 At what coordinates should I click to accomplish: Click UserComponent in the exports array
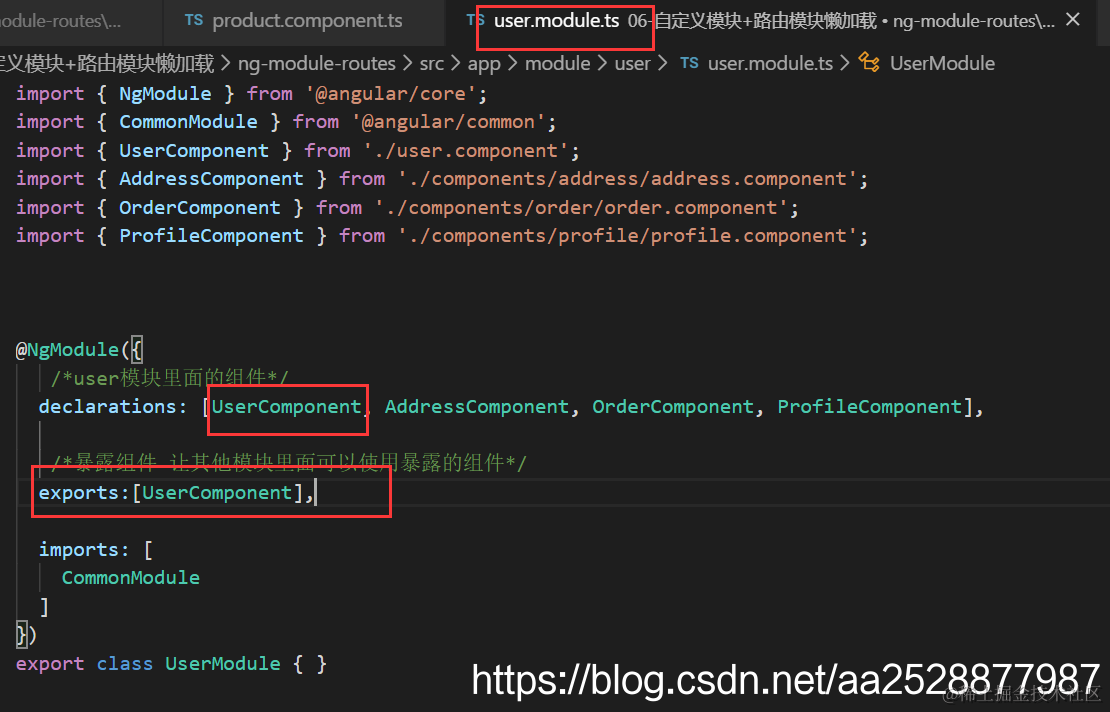pyautogui.click(x=217, y=493)
